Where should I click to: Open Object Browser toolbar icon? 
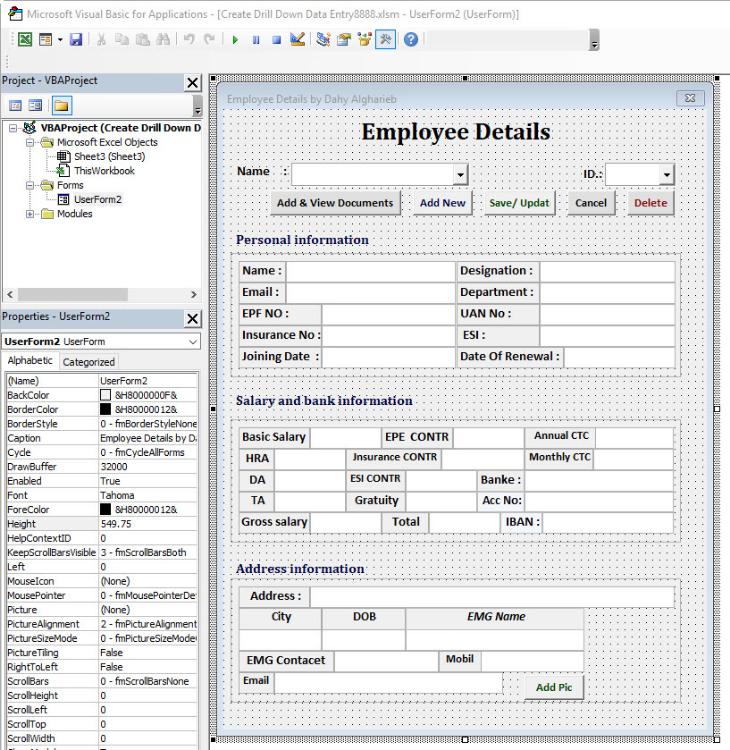coord(365,39)
